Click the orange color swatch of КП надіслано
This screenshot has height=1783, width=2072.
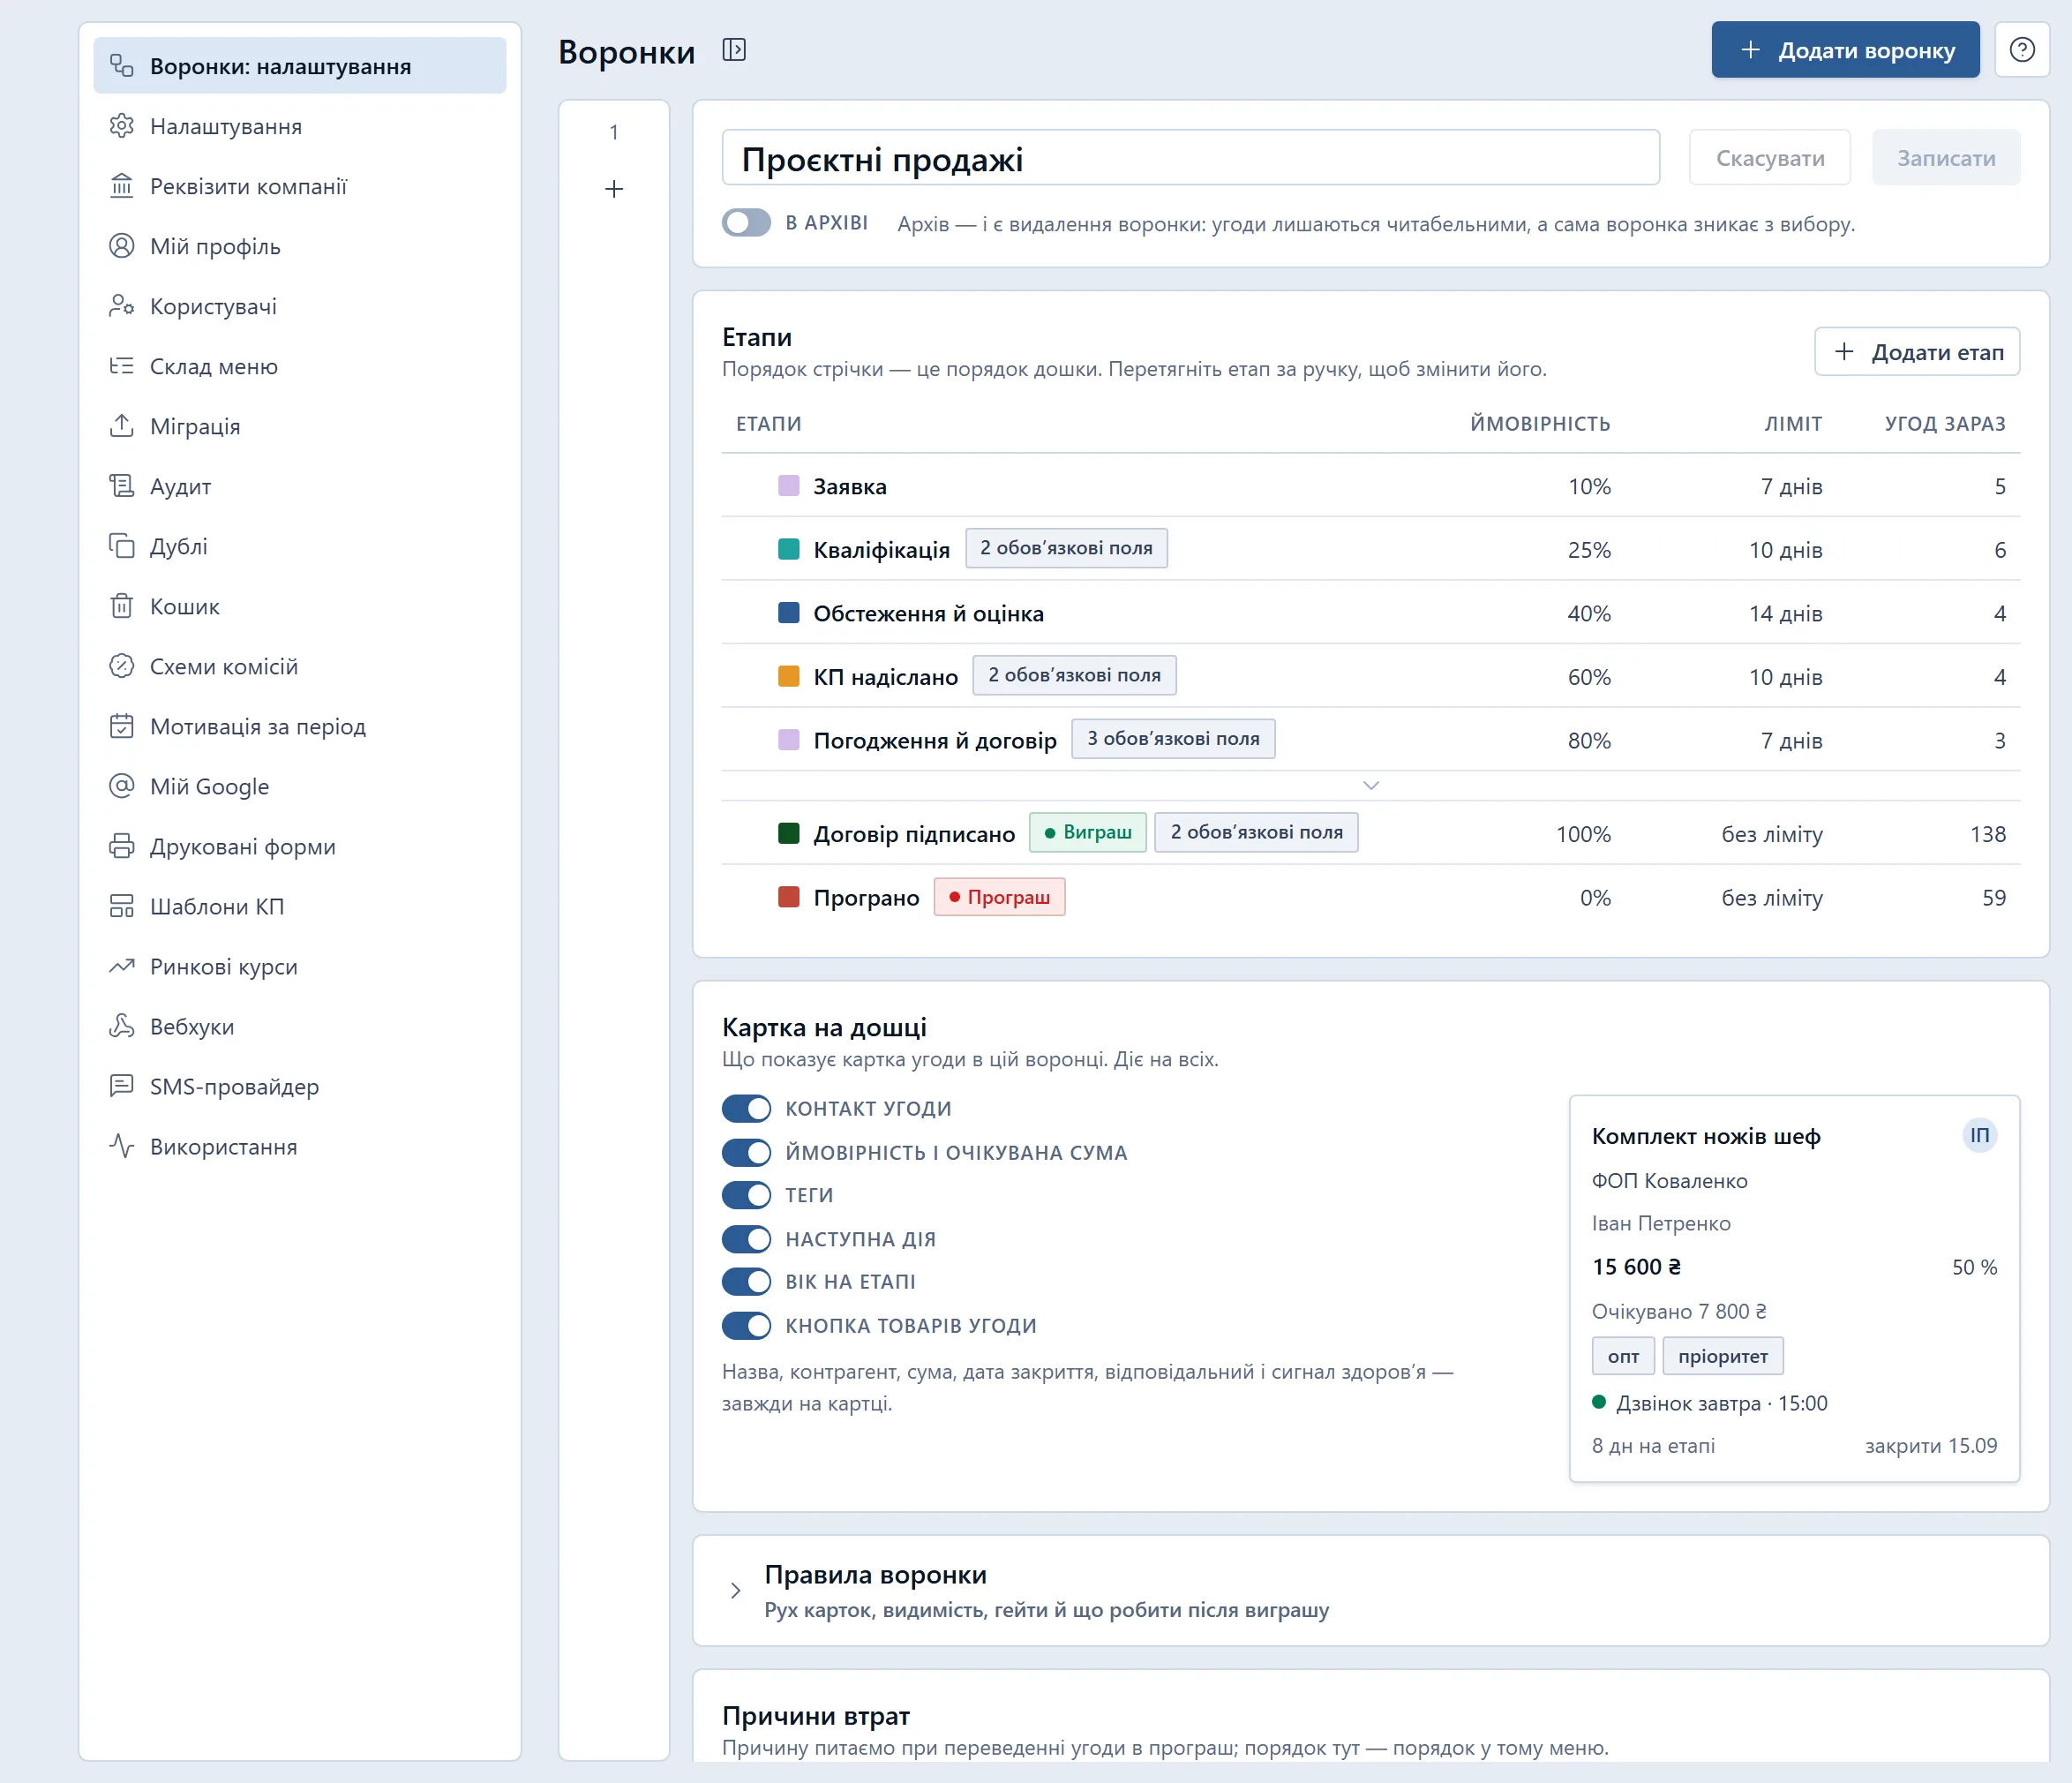[789, 676]
